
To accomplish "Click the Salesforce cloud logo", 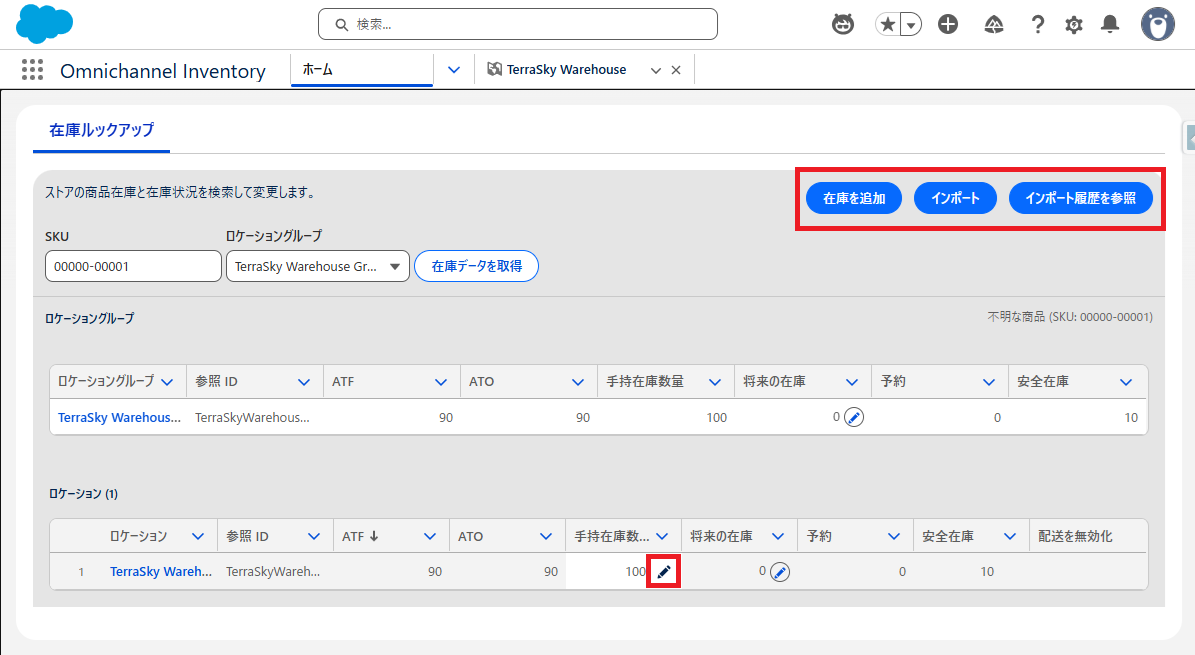I will tap(38, 23).
